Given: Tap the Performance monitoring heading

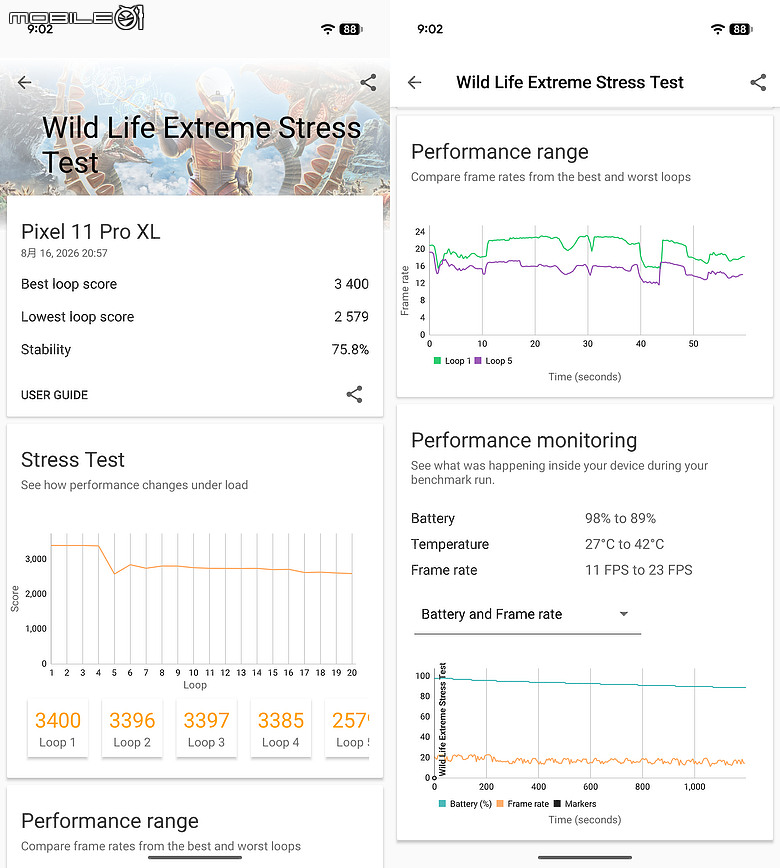Looking at the screenshot, I should click(524, 440).
